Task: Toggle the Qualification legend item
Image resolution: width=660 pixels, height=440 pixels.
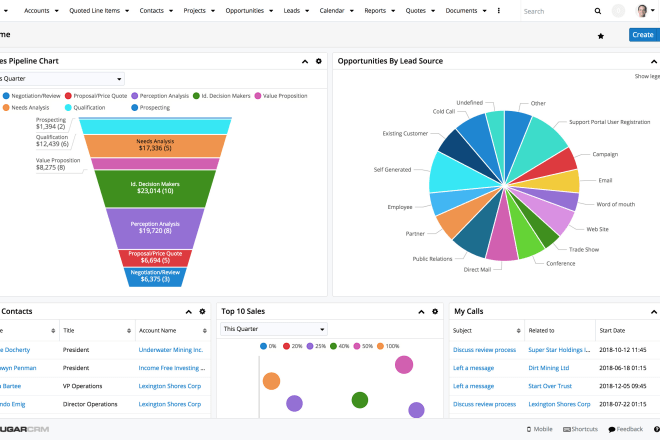Action: point(85,108)
